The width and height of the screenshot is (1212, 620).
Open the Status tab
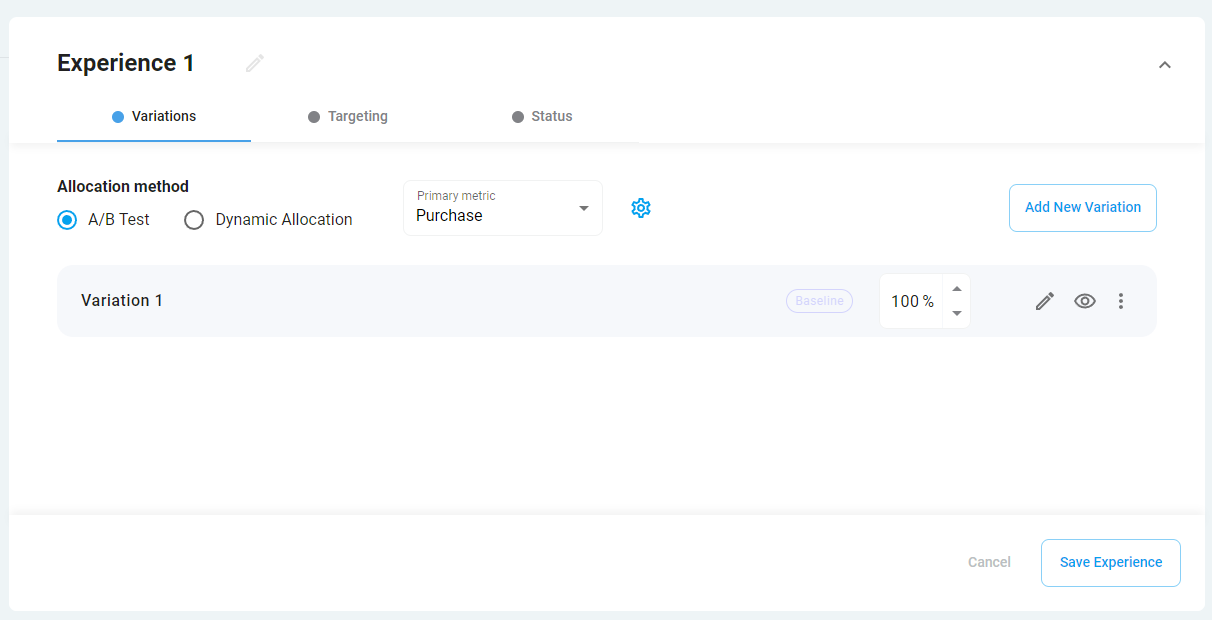pos(542,116)
